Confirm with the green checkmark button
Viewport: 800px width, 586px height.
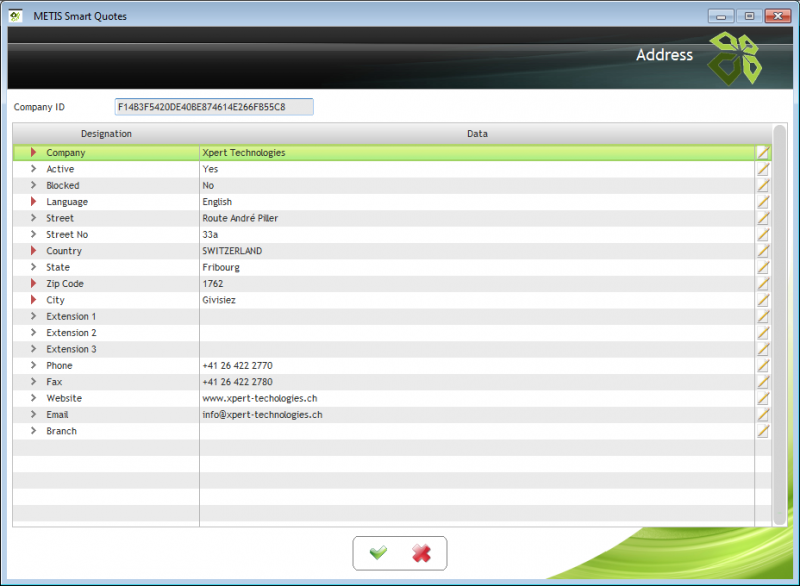click(x=378, y=552)
